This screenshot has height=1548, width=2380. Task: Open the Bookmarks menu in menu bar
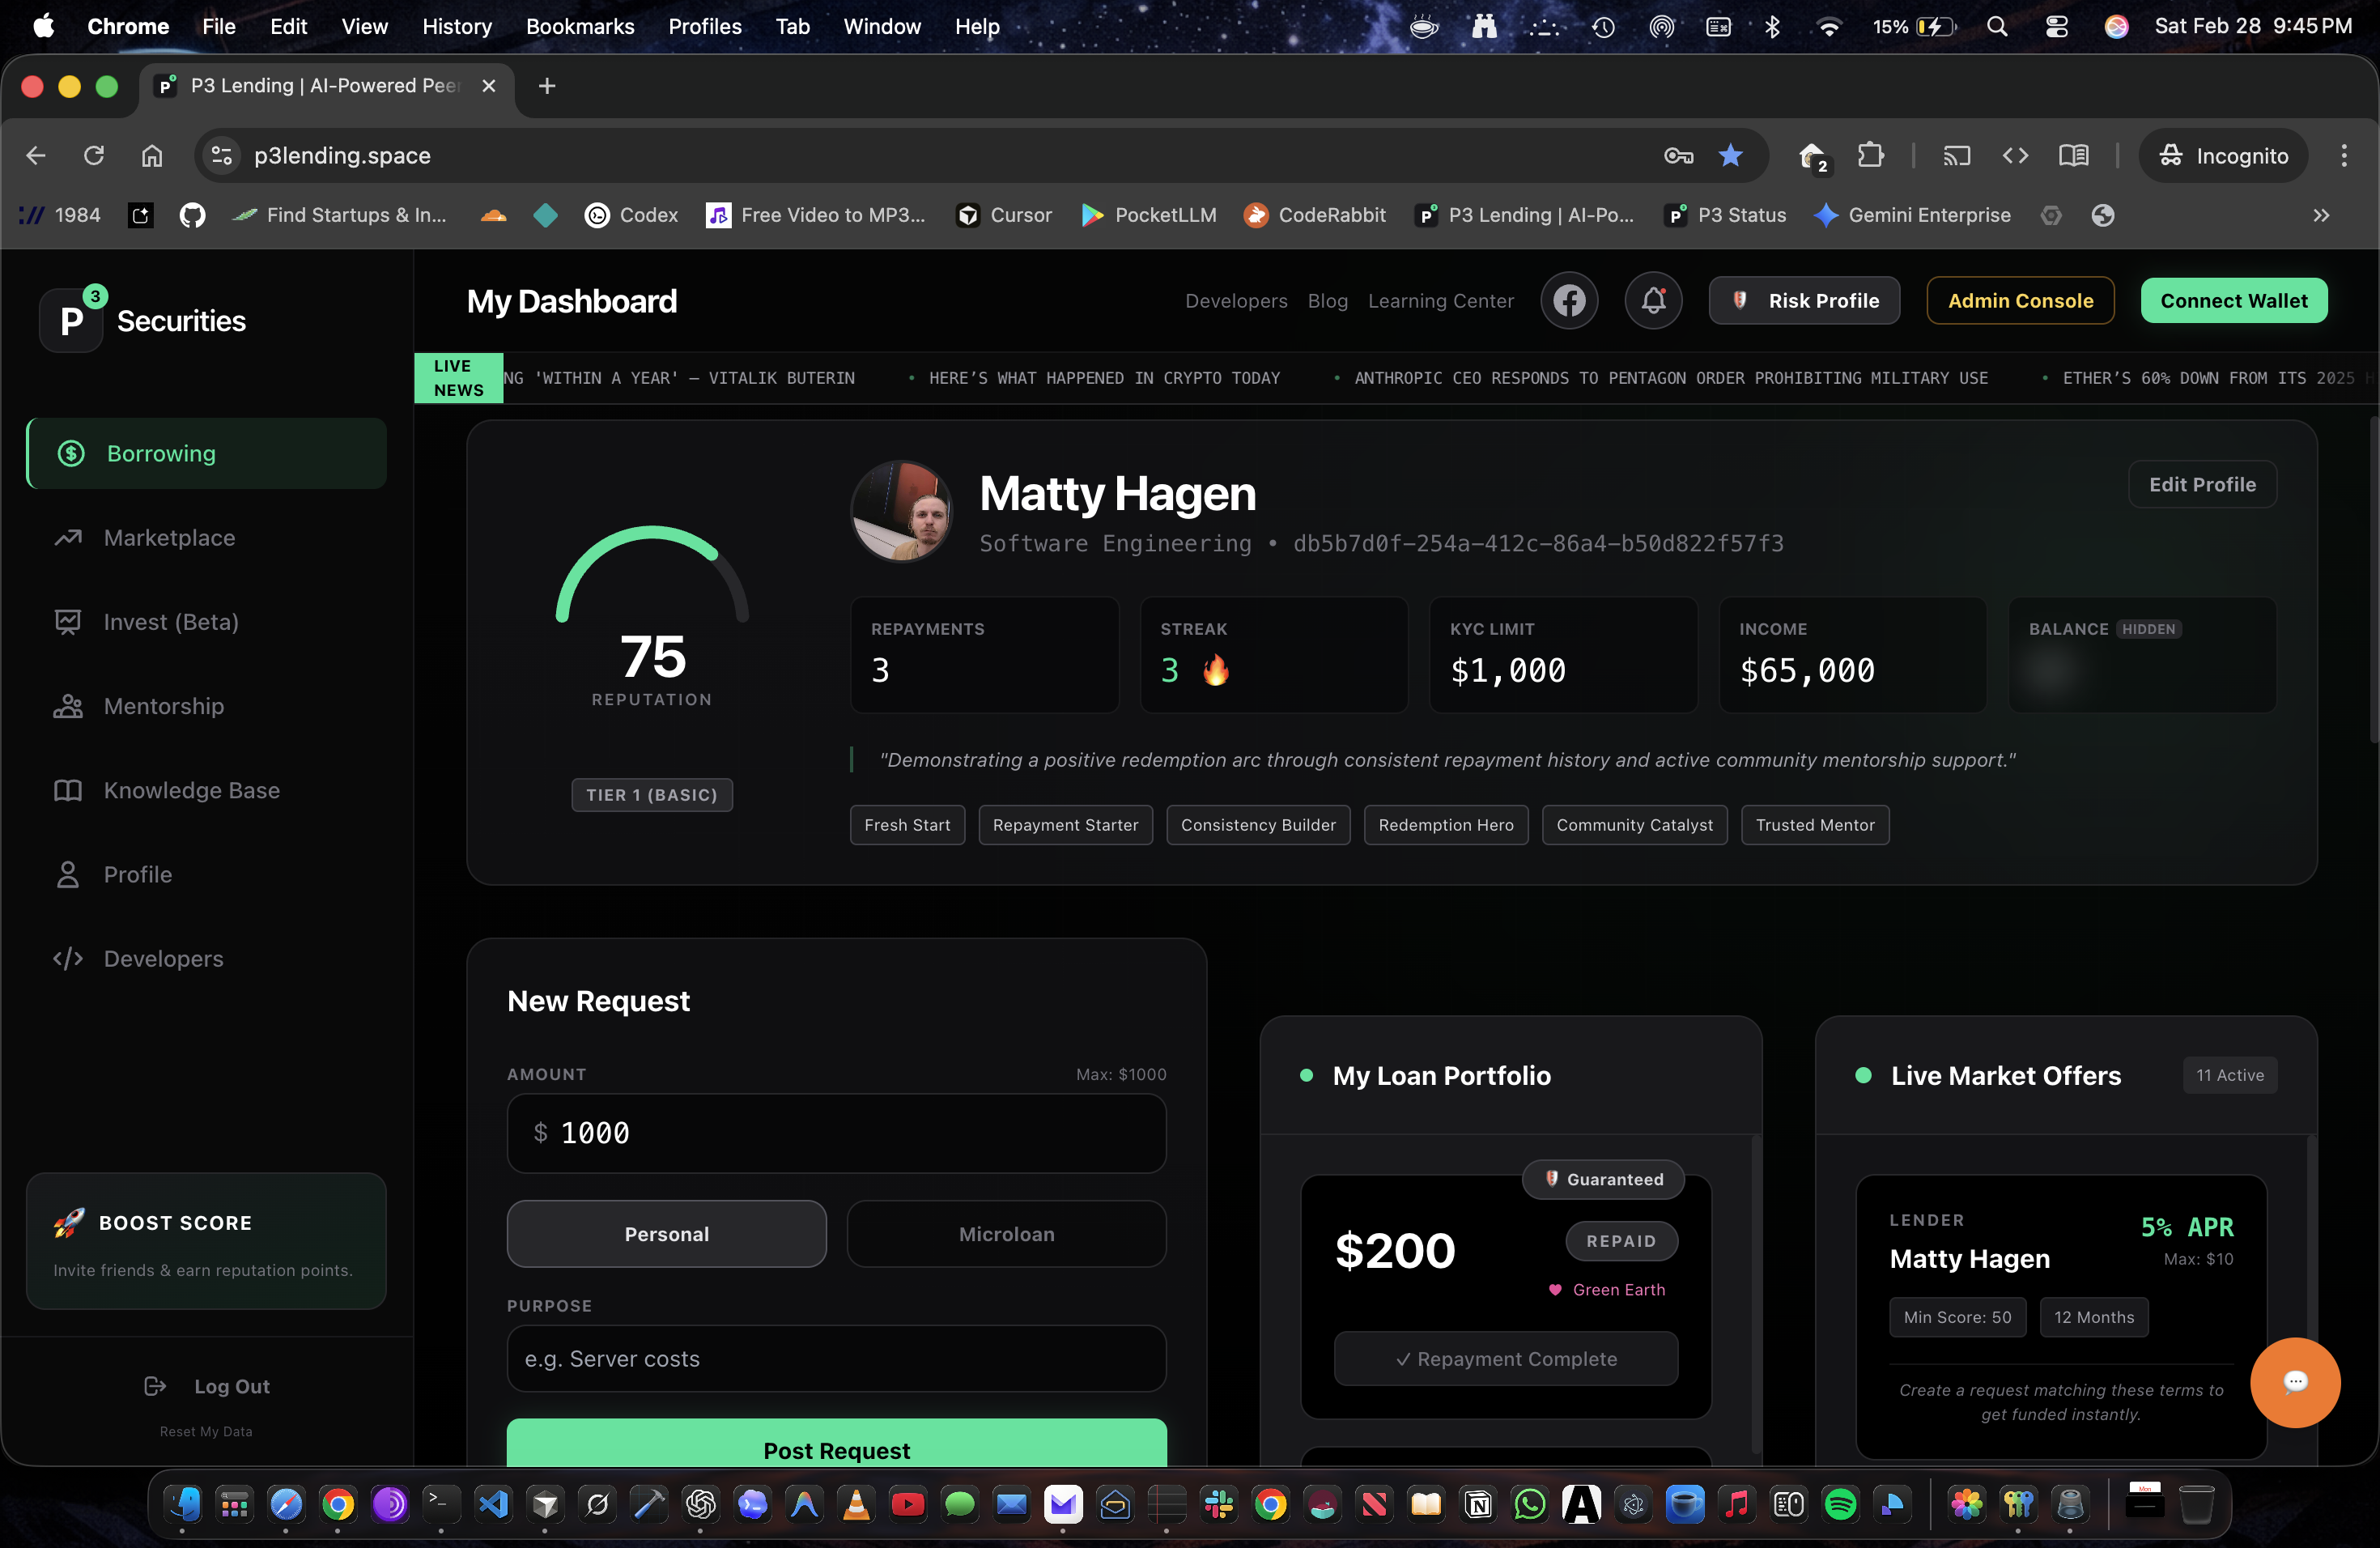click(x=580, y=26)
